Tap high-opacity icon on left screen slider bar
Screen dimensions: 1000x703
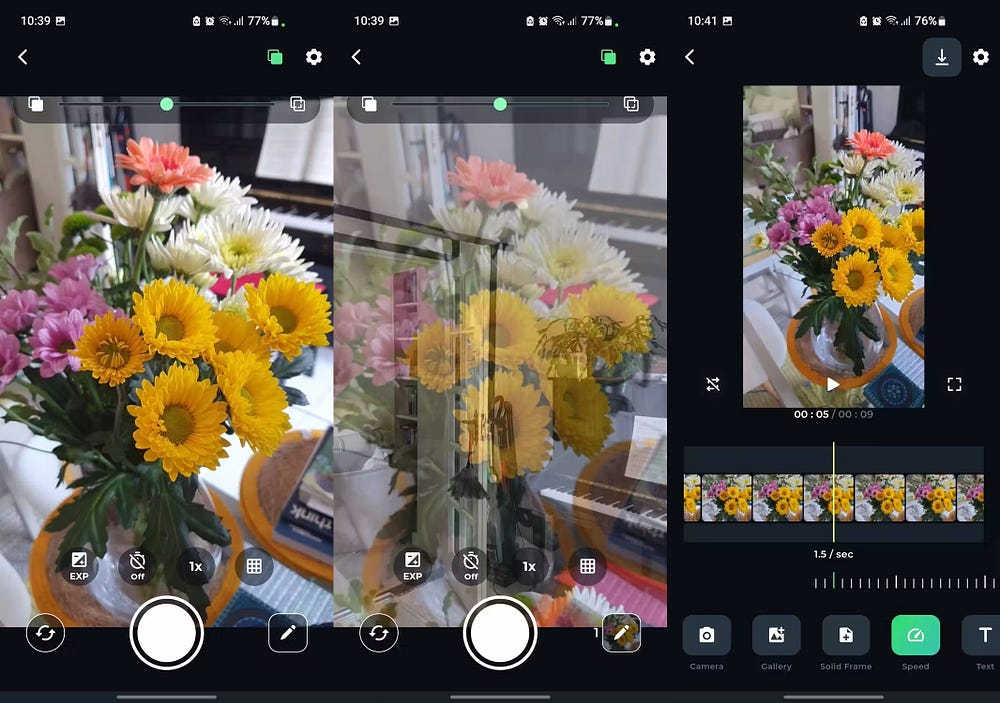tap(298, 104)
